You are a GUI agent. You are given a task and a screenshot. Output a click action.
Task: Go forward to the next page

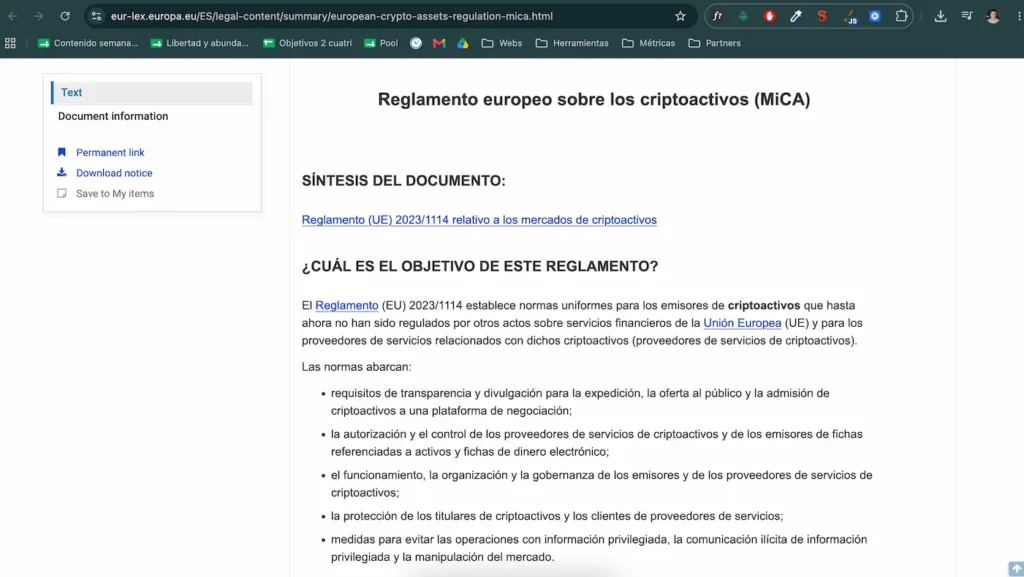tap(39, 16)
